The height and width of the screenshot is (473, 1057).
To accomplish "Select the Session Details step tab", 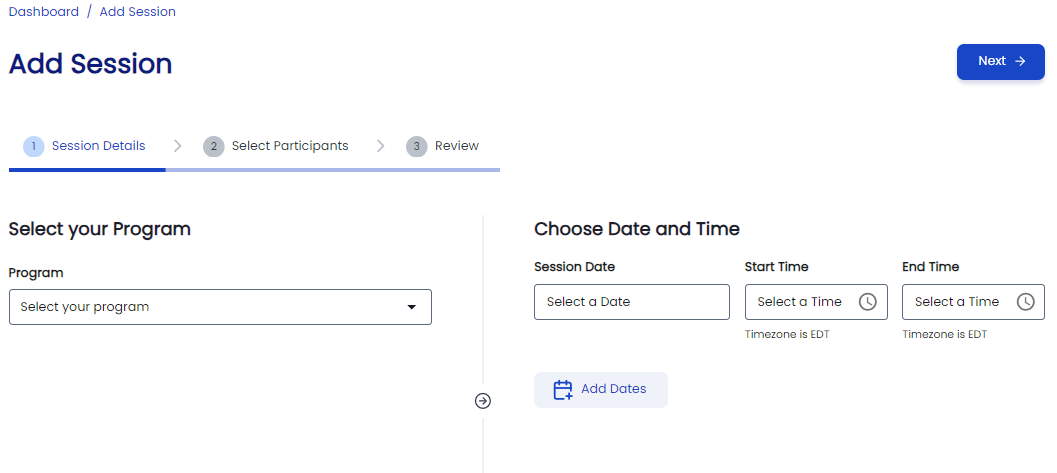I will coord(98,146).
